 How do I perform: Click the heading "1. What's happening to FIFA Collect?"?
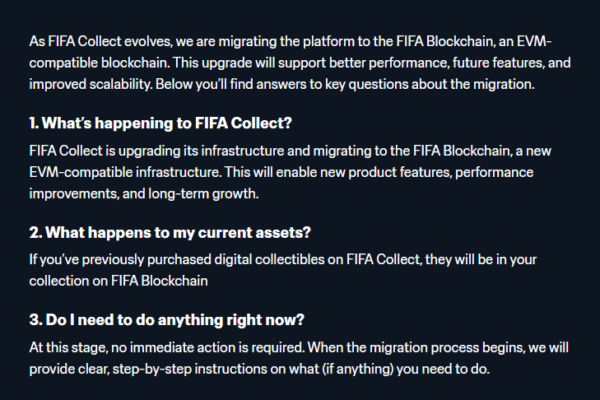coord(160,123)
